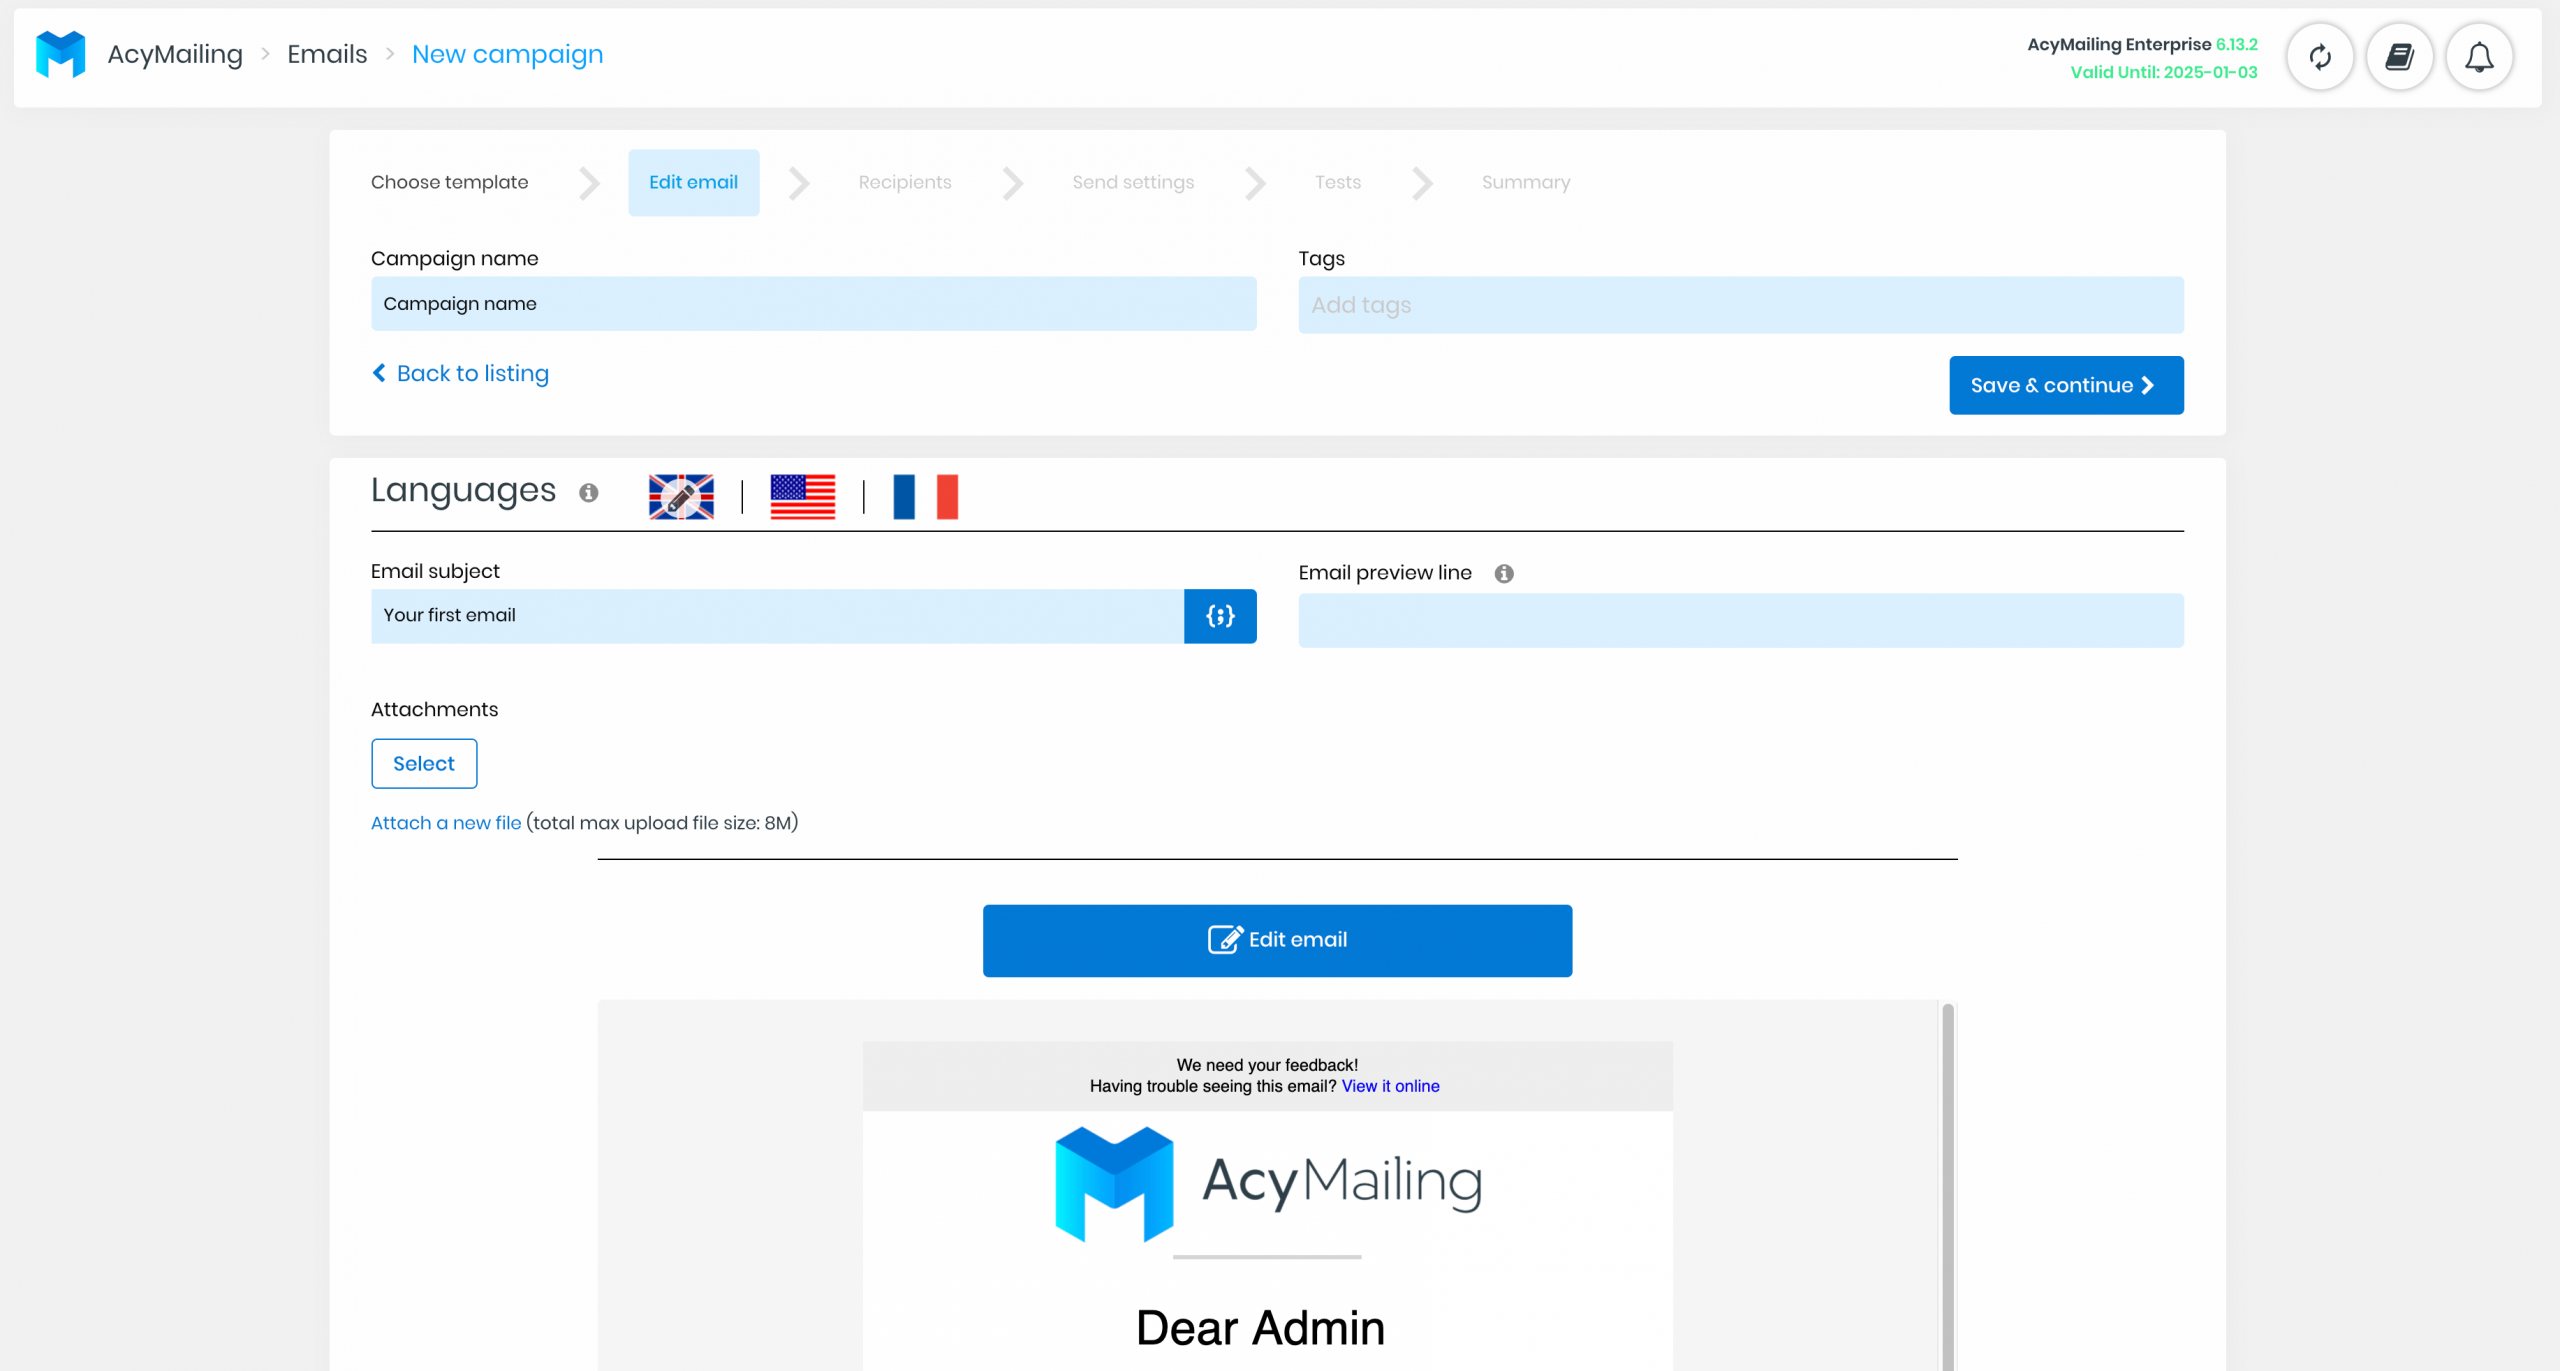Image resolution: width=2560 pixels, height=1371 pixels.
Task: Expand the Recipients step
Action: point(906,183)
